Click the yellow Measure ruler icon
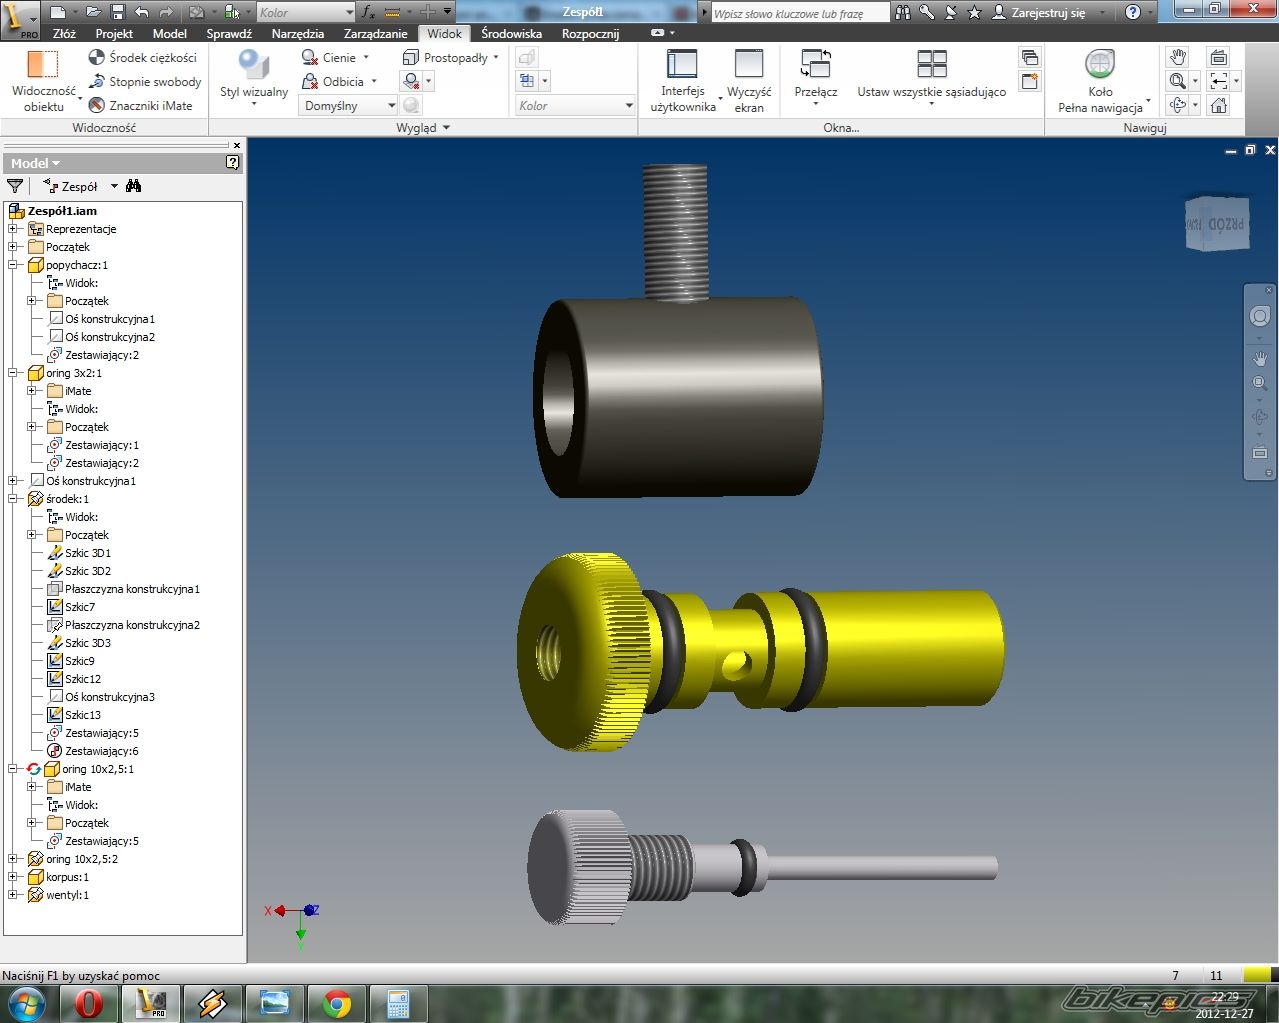Image resolution: width=1279 pixels, height=1023 pixels. click(x=392, y=12)
